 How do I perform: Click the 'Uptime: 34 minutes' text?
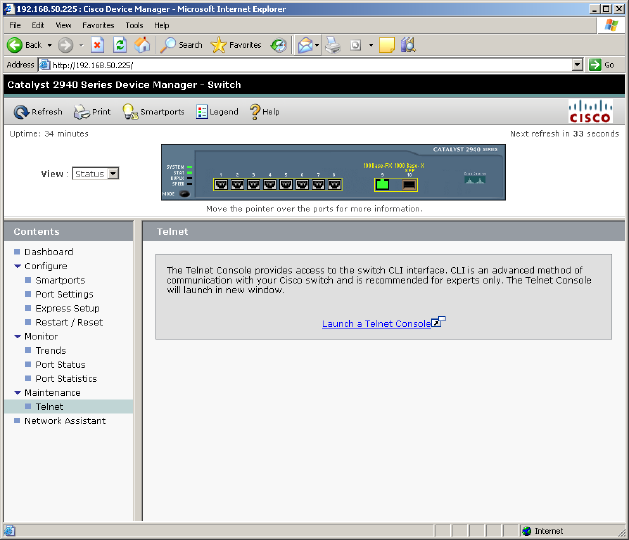point(49,134)
